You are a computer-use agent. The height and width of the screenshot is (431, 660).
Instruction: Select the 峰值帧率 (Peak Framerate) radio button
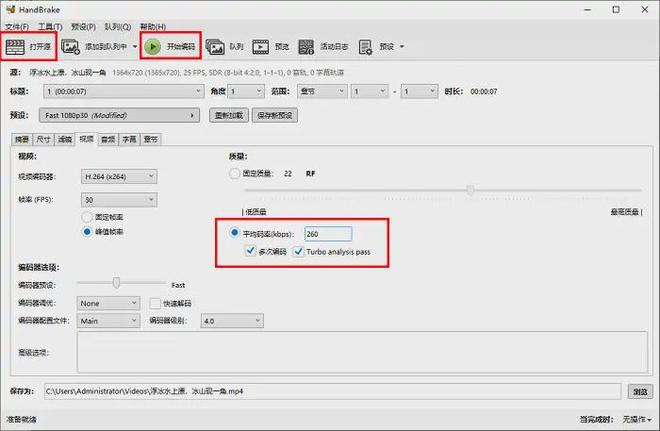click(x=87, y=232)
